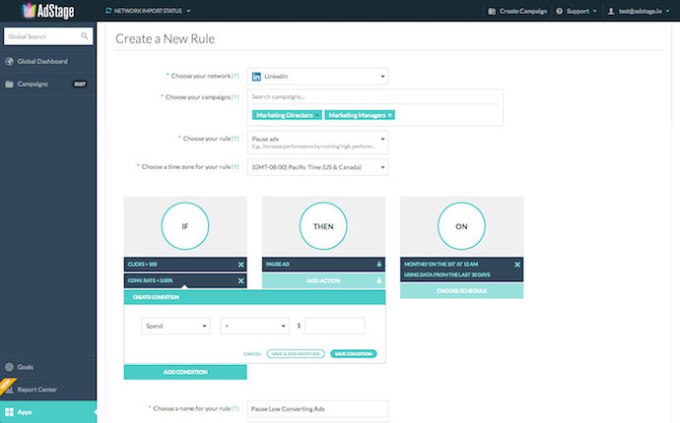Screen dimensions: 680x423
Task: Click the user account icon
Action: pyautogui.click(x=611, y=11)
